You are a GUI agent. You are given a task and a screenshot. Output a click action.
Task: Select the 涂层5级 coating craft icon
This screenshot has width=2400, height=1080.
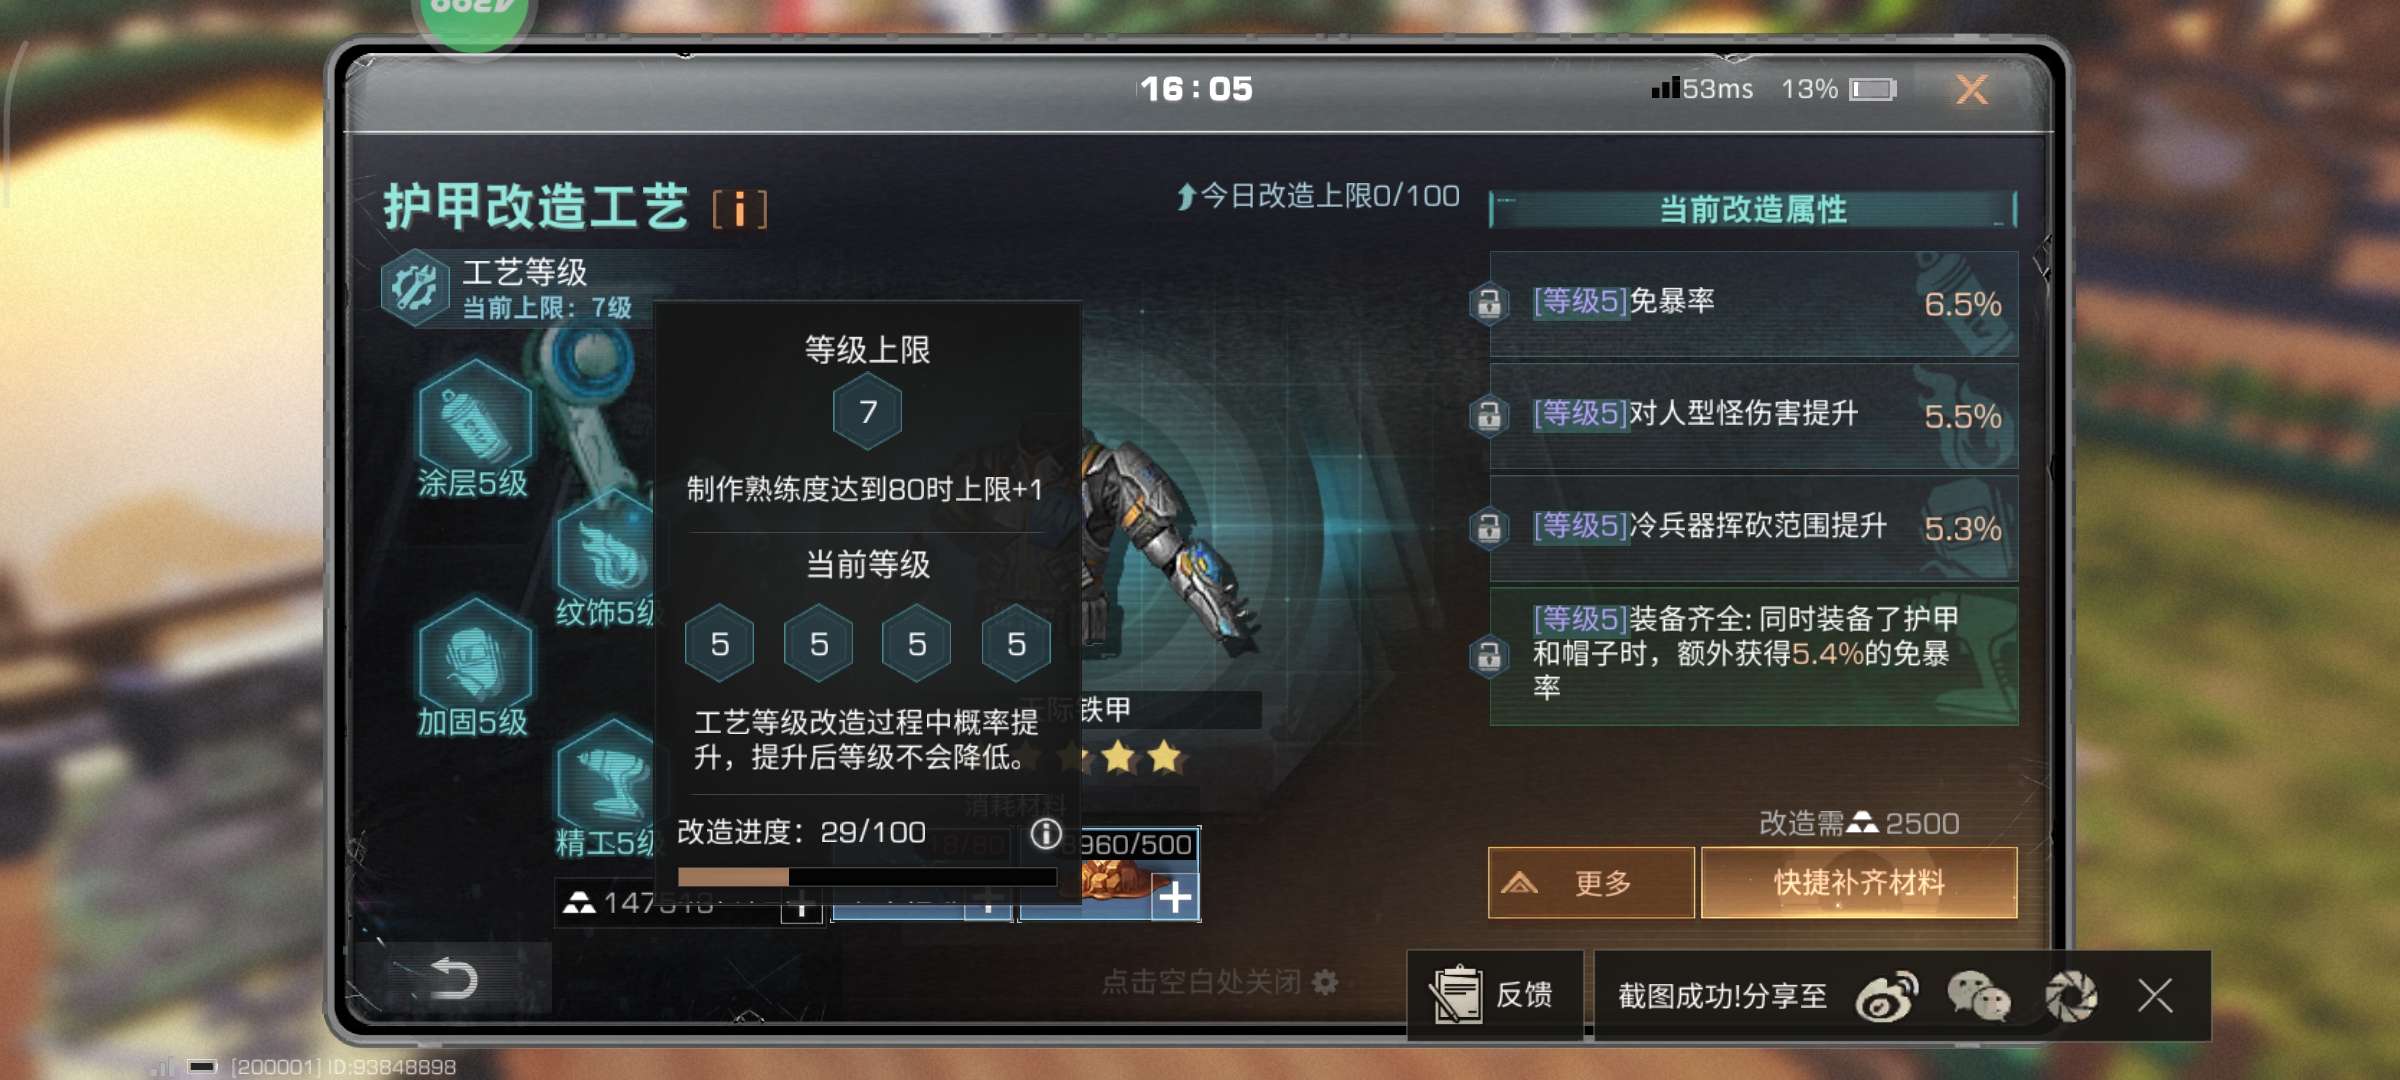(476, 422)
